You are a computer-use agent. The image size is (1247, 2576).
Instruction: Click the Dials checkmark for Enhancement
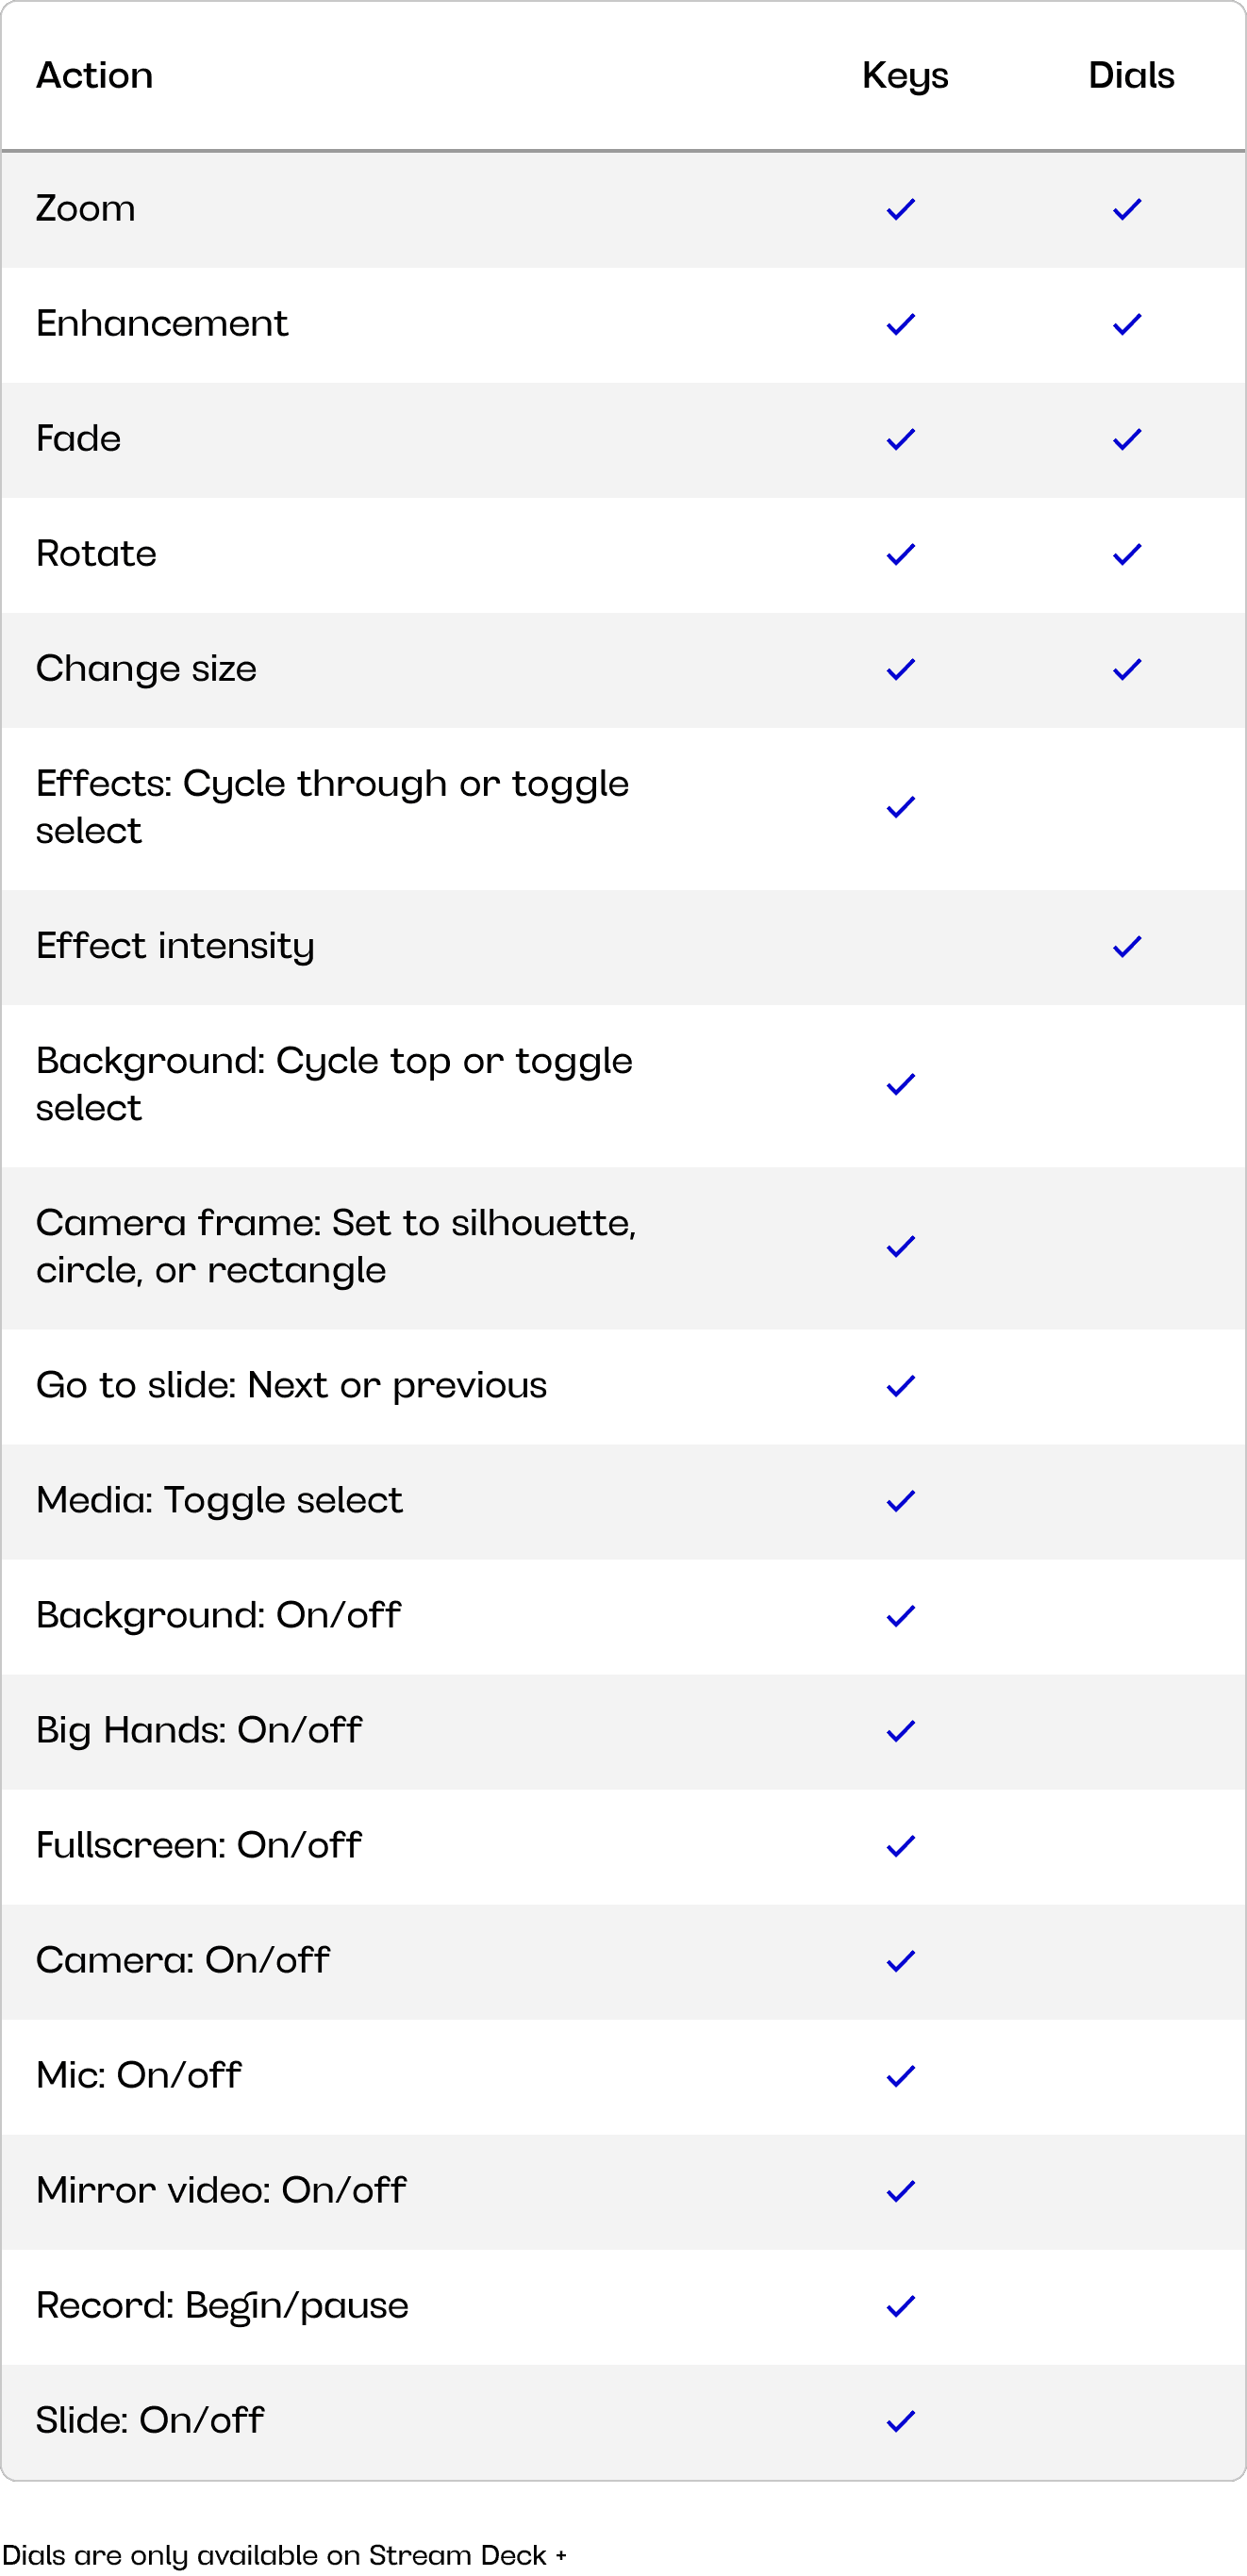(1127, 325)
